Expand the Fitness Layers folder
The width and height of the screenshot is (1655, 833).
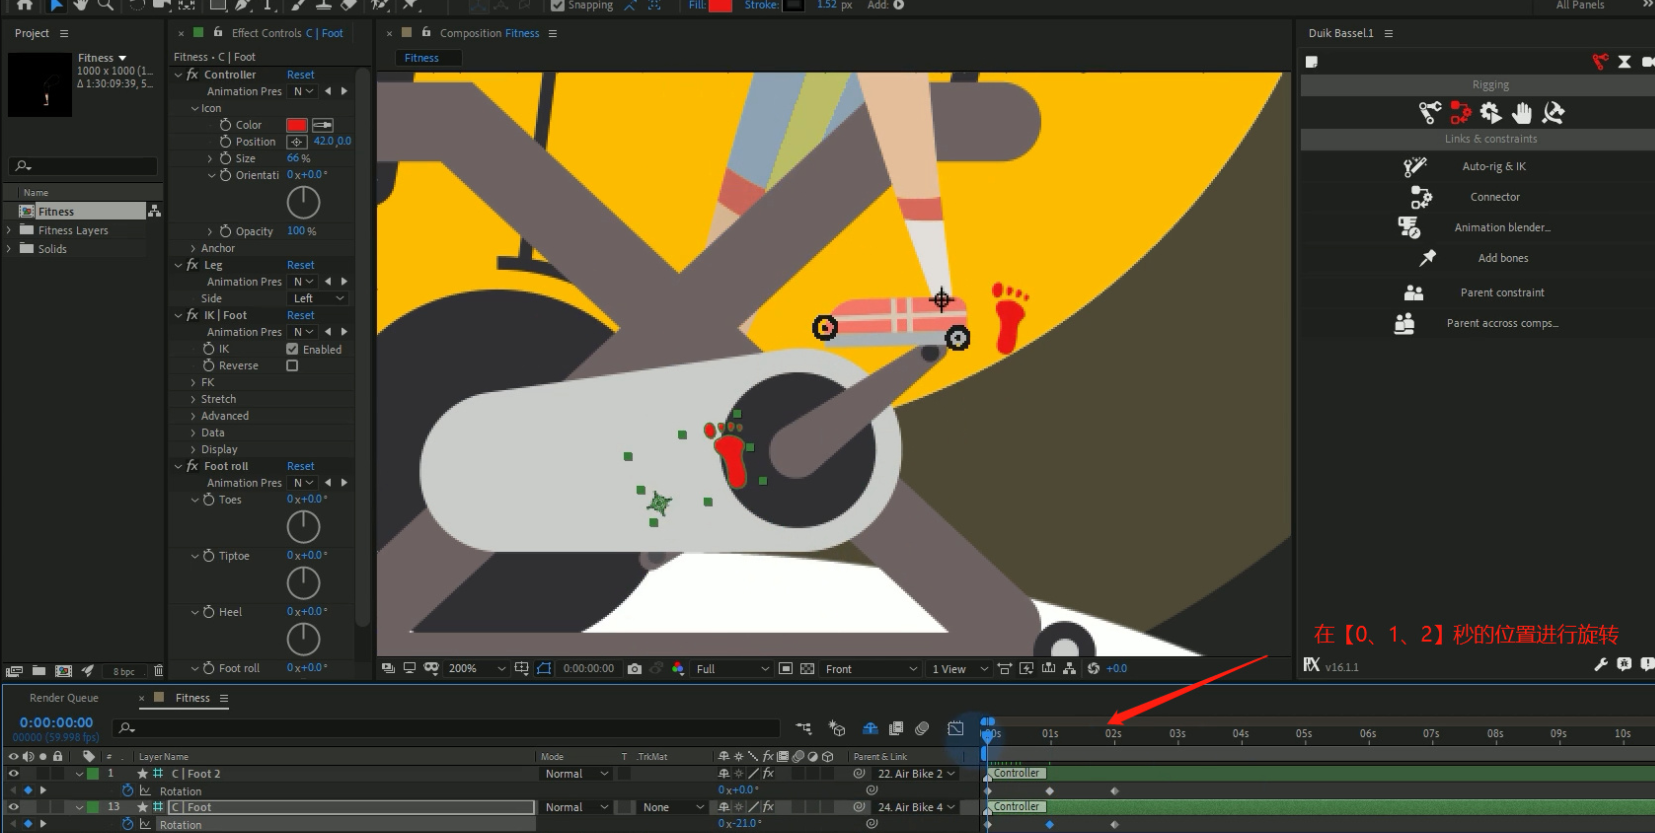[9, 230]
